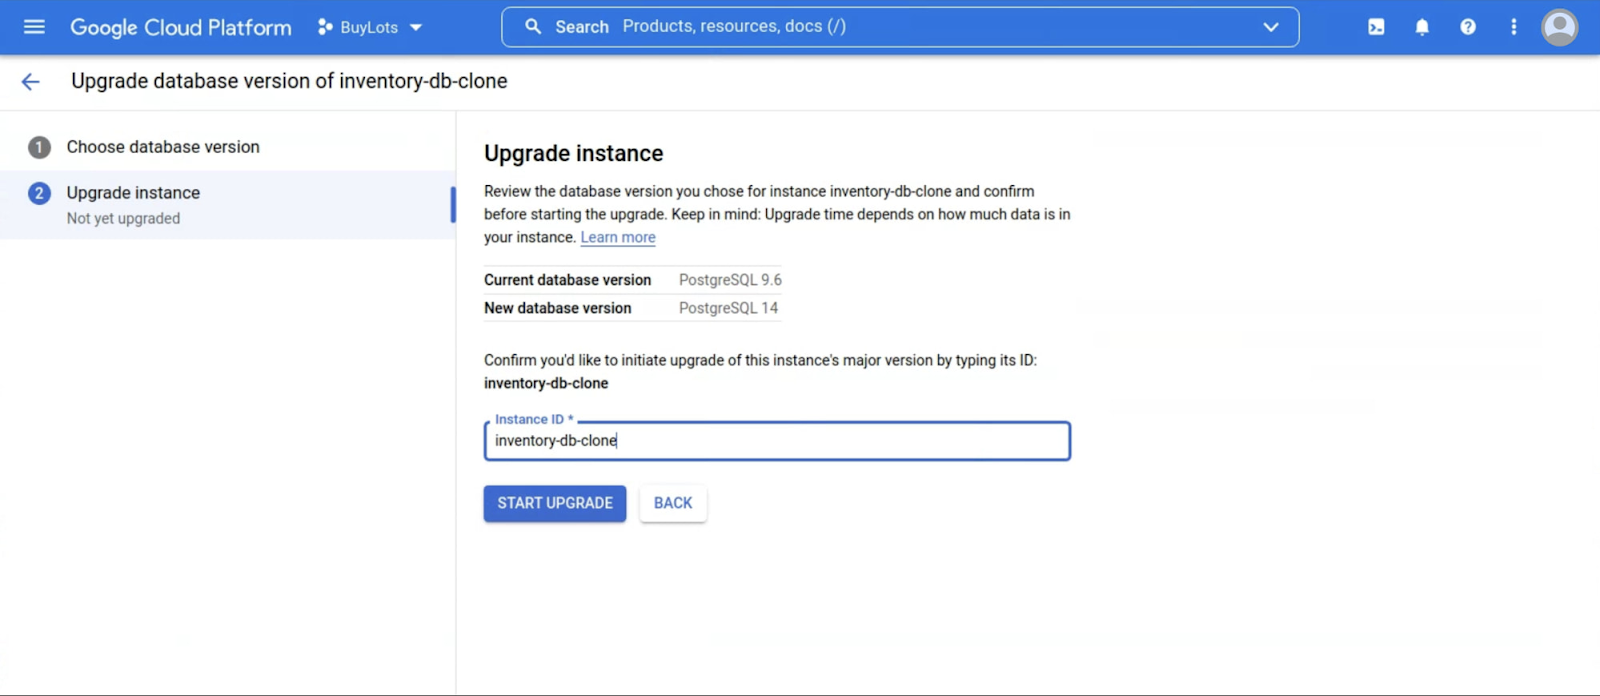The image size is (1600, 696).
Task: Click the page title Upgrade database version
Action: pyautogui.click(x=289, y=81)
